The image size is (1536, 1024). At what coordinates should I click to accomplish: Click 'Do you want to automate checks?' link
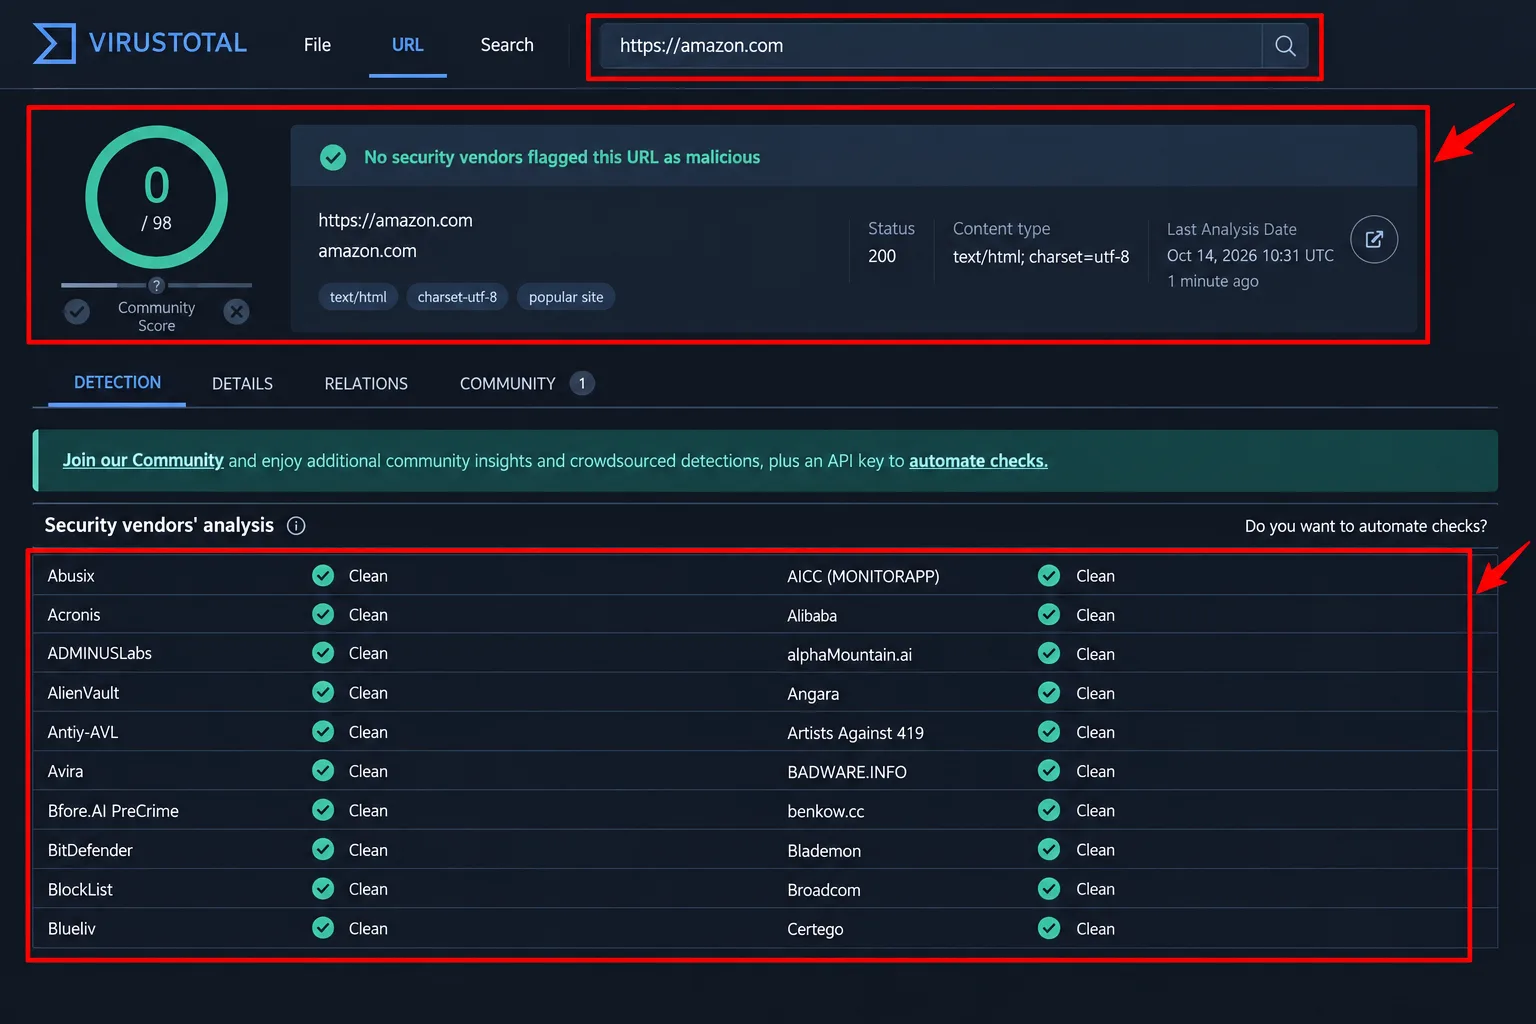[1366, 526]
